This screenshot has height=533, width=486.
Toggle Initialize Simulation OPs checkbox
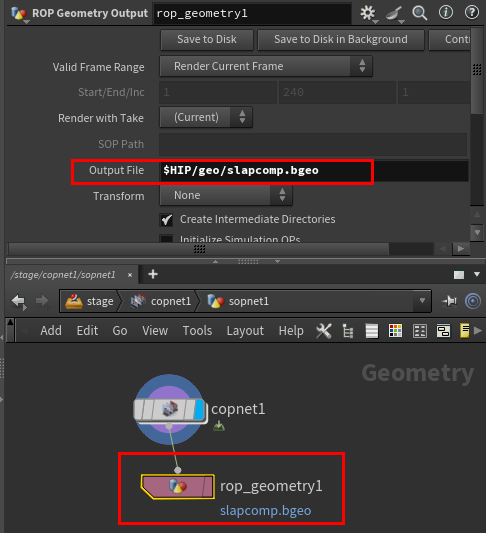[x=167, y=238]
